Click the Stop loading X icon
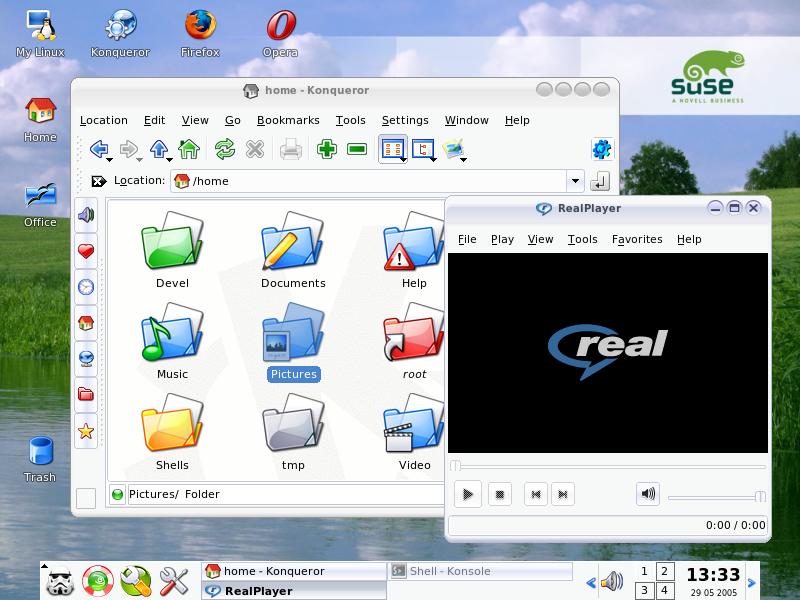The image size is (800, 600). pyautogui.click(x=255, y=149)
